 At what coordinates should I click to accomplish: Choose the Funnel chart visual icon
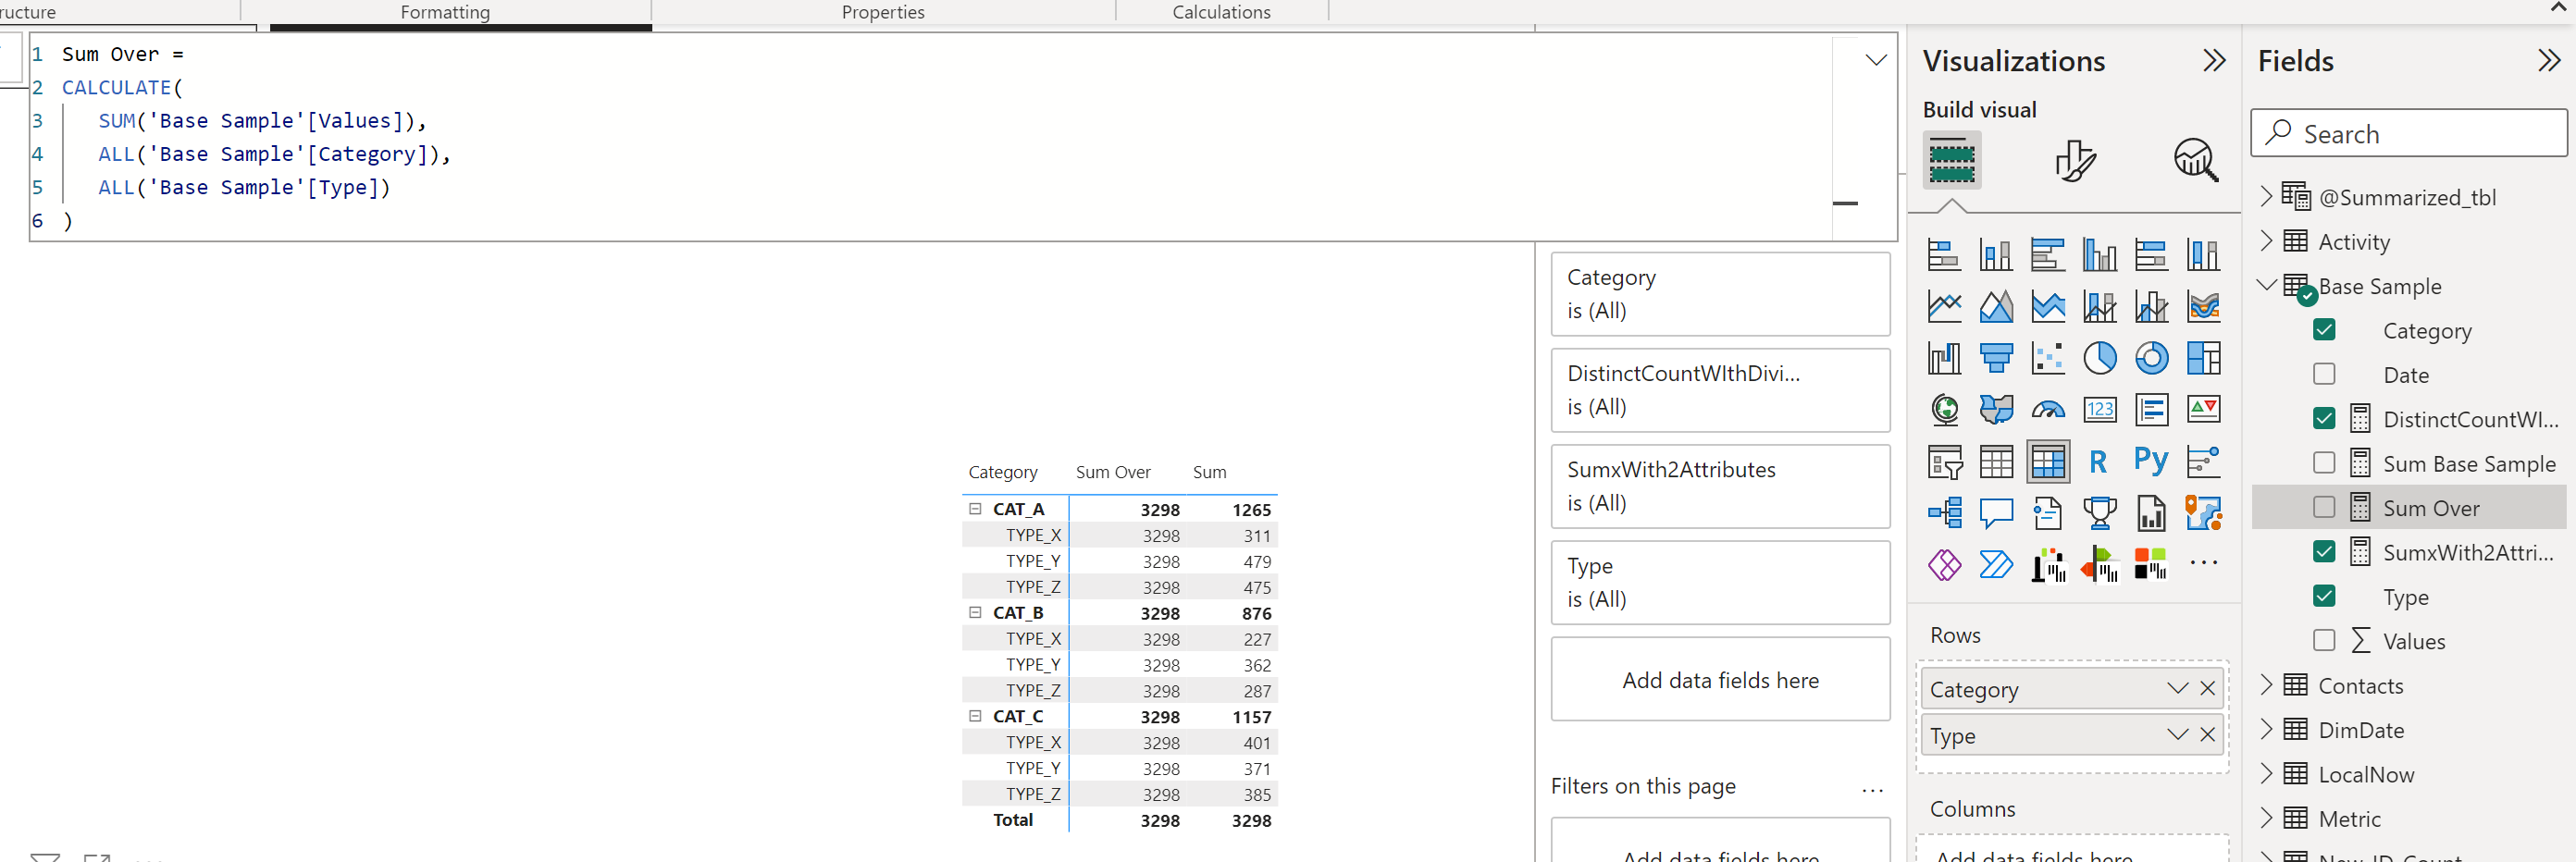coord(1996,358)
